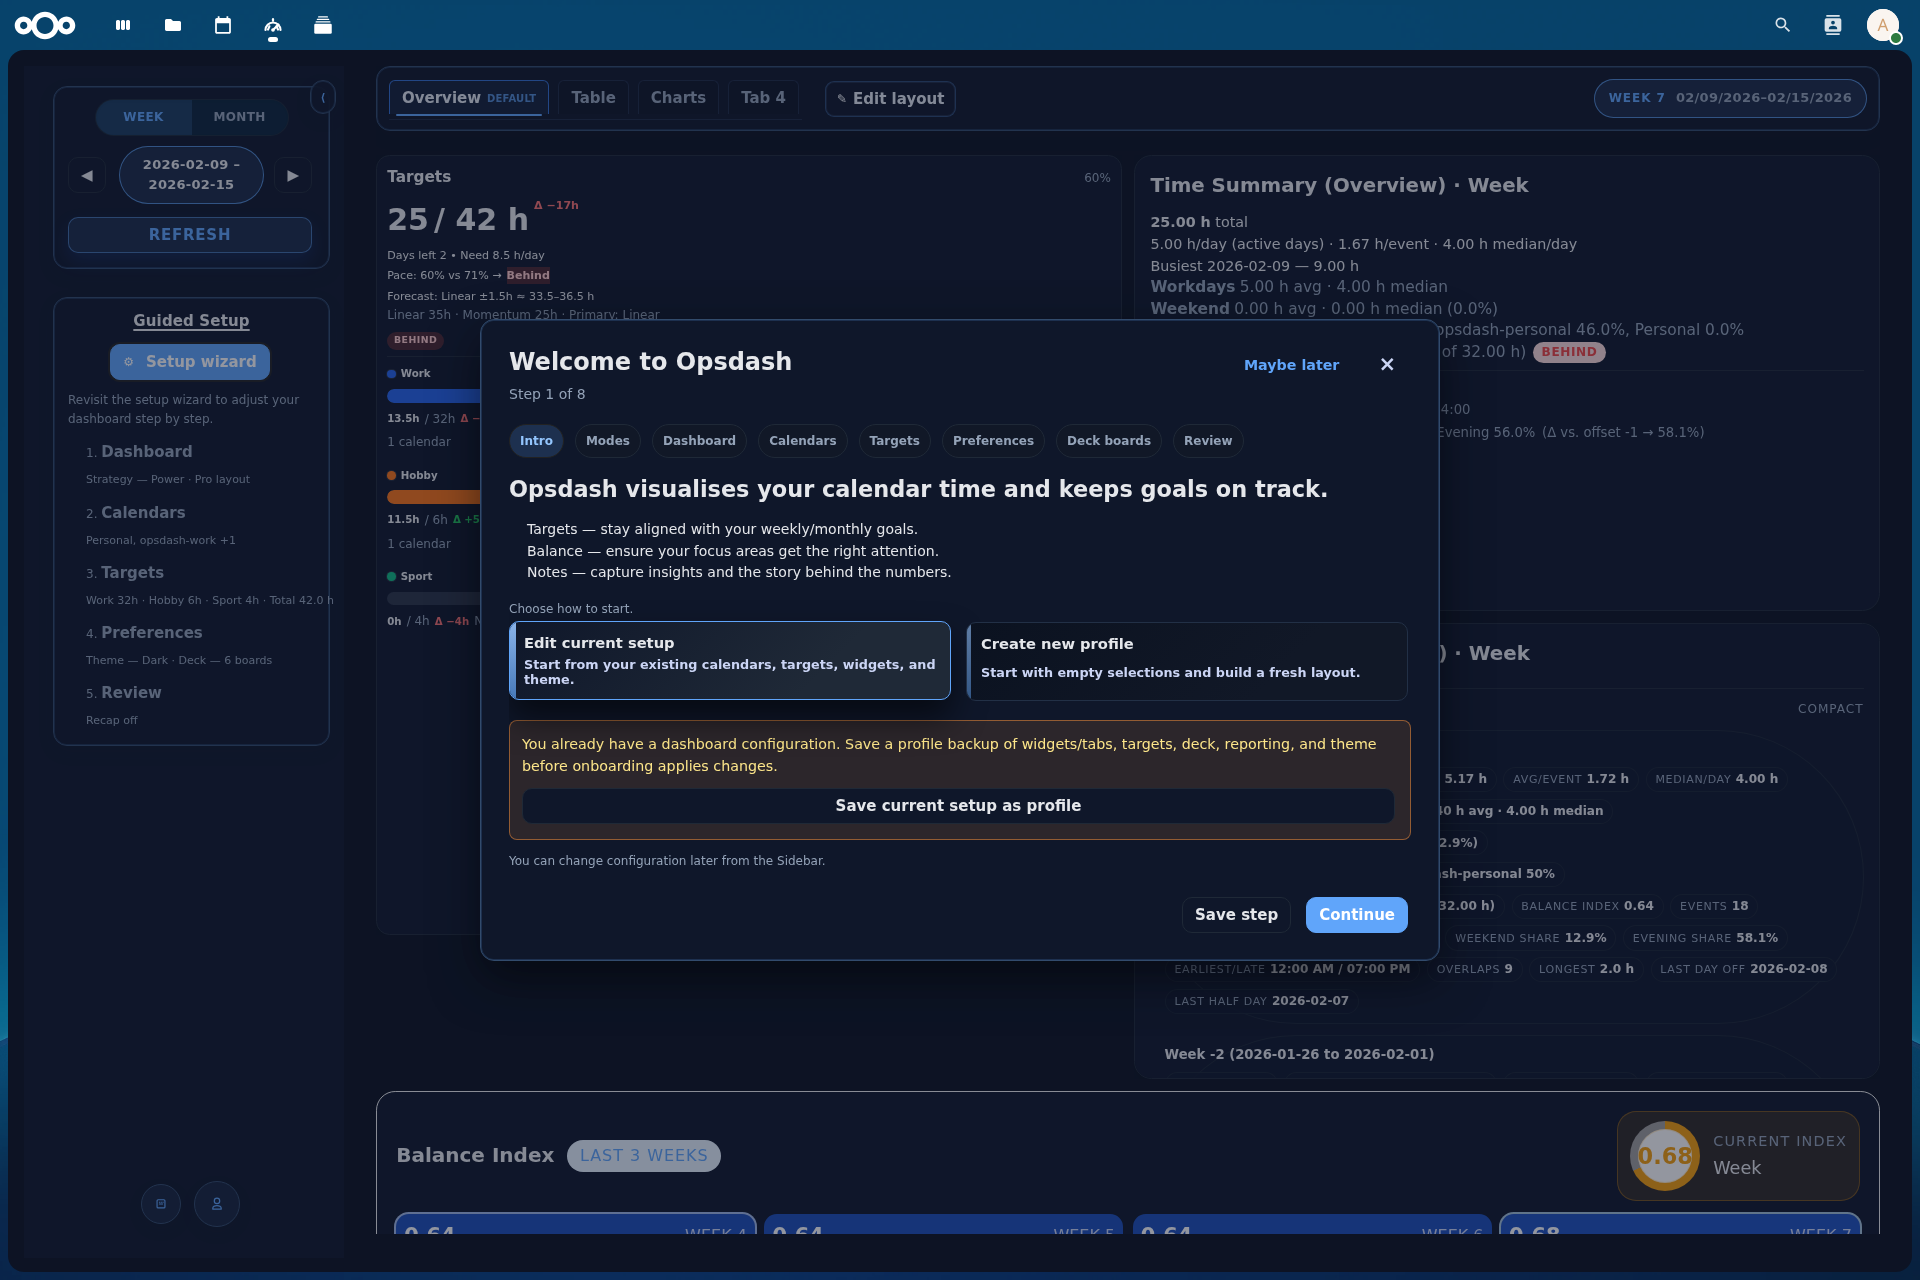
Task: Open the Deck app icon in top bar
Action: coord(323,25)
